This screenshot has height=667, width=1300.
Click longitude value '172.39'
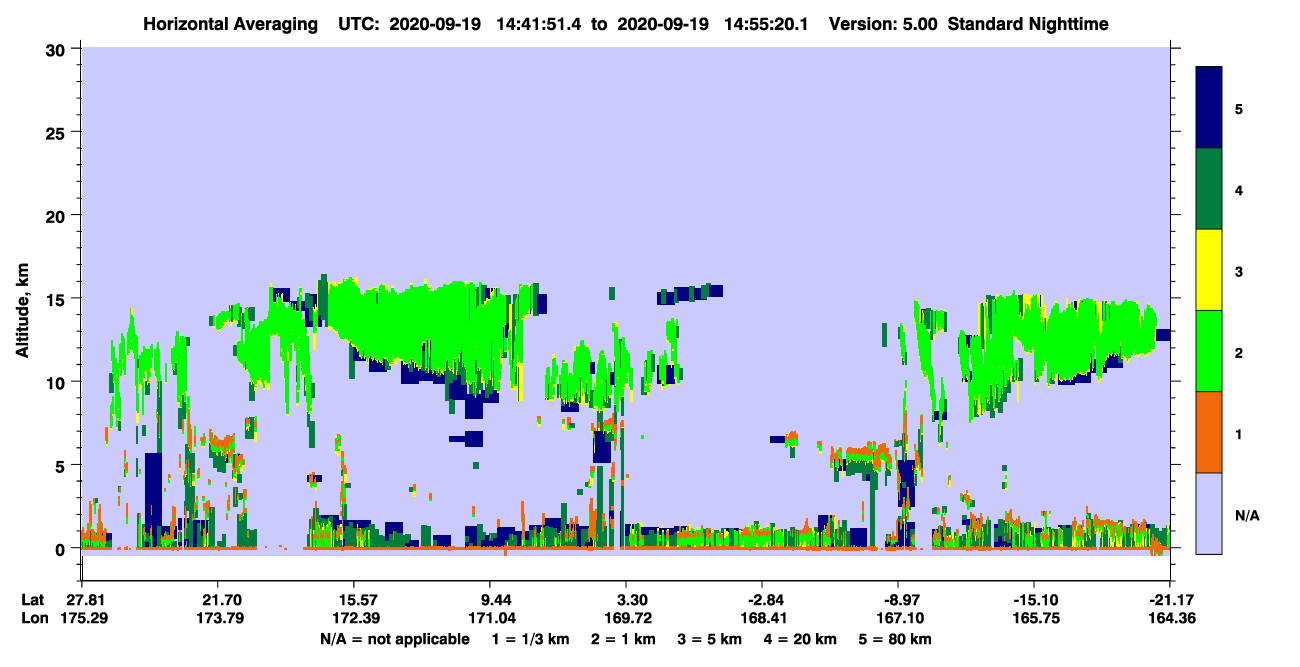click(x=354, y=618)
